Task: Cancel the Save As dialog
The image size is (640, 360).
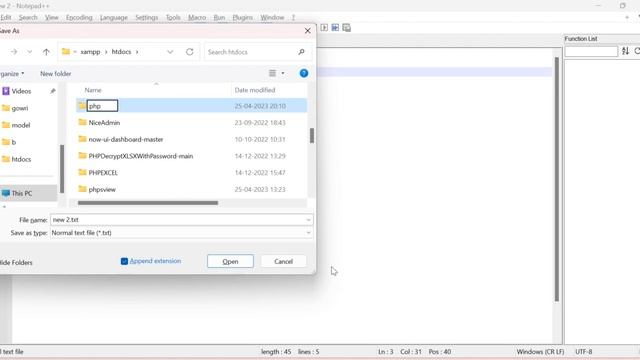Action: (283, 261)
